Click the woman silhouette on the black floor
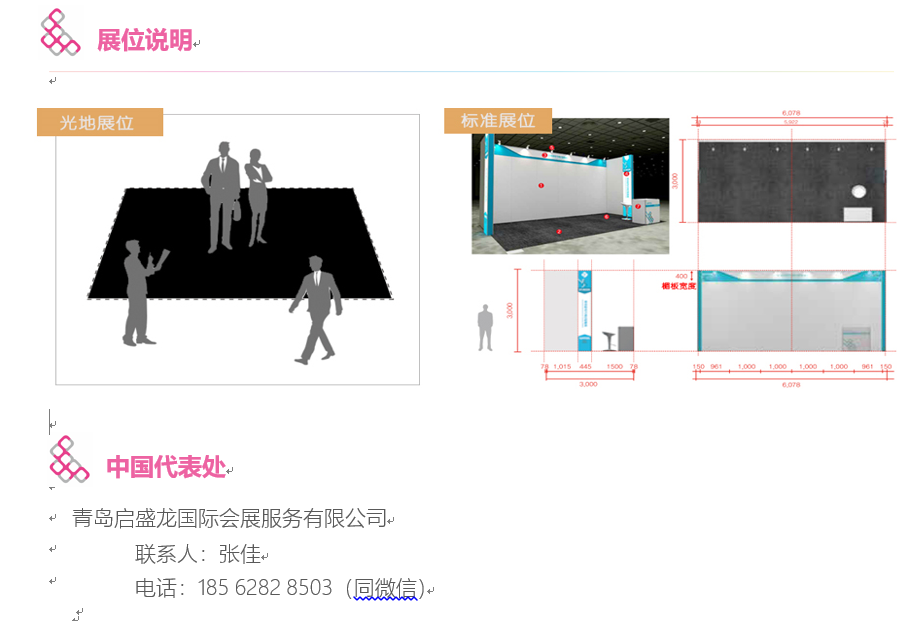Image resolution: width=921 pixels, height=641 pixels. (258, 196)
